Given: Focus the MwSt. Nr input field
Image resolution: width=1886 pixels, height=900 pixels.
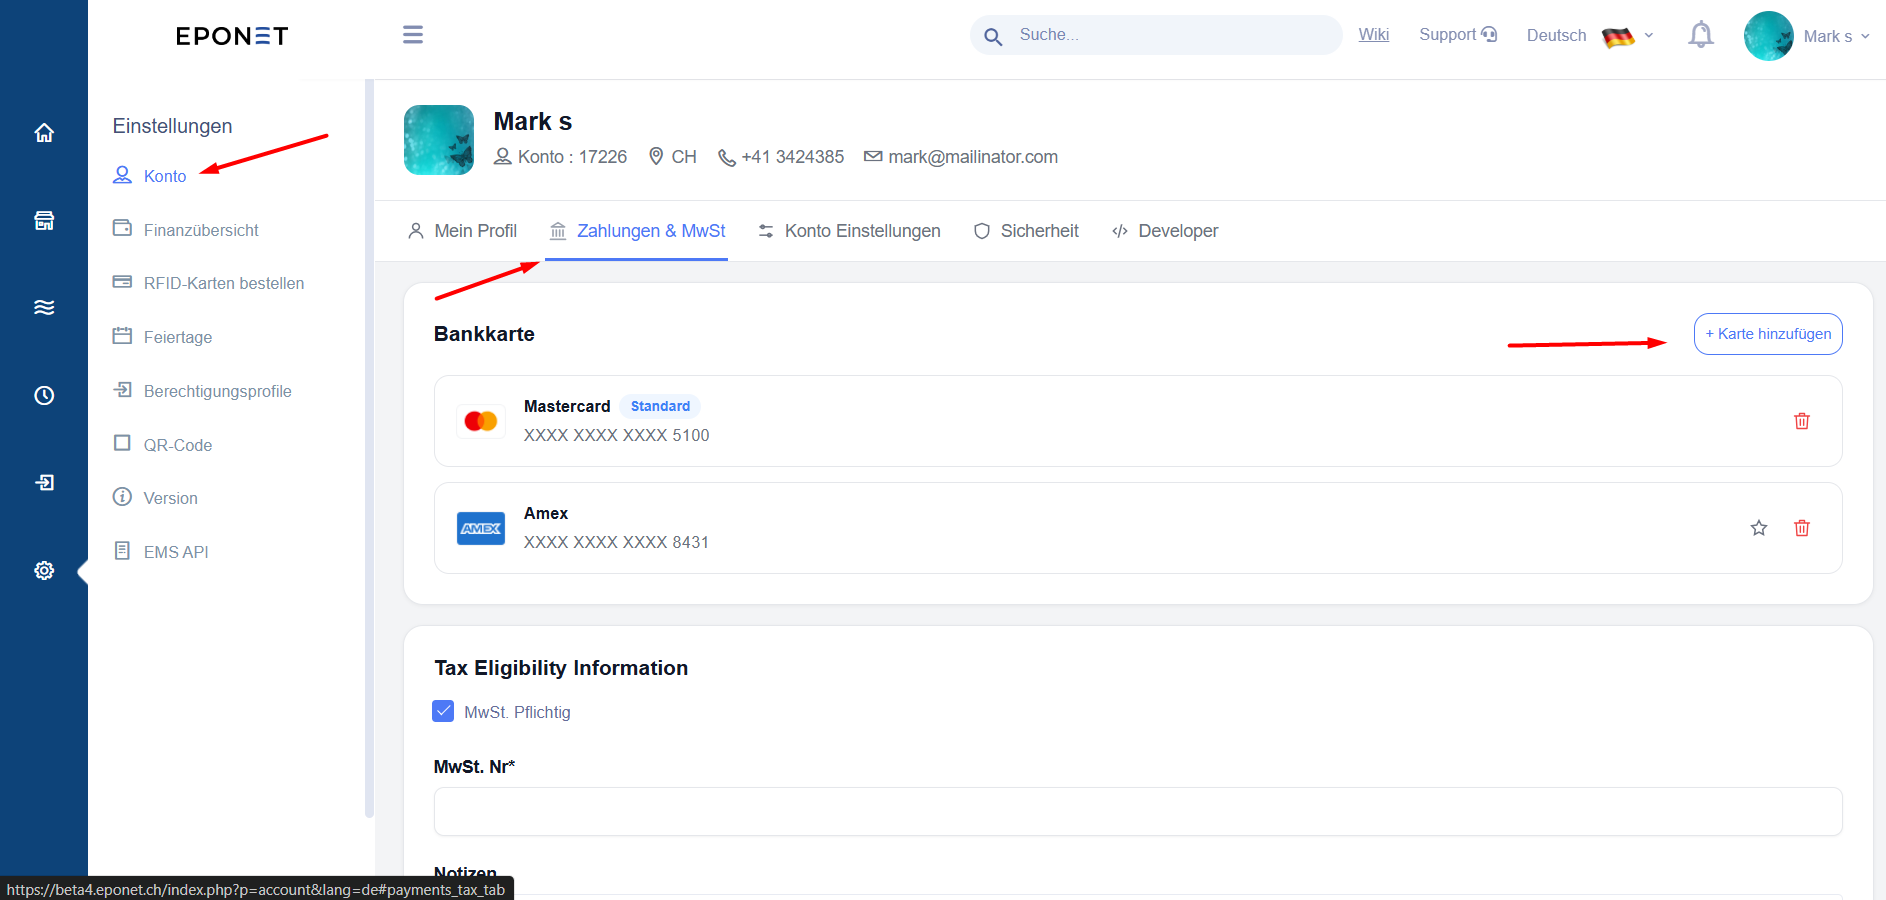Looking at the screenshot, I should [x=1138, y=811].
